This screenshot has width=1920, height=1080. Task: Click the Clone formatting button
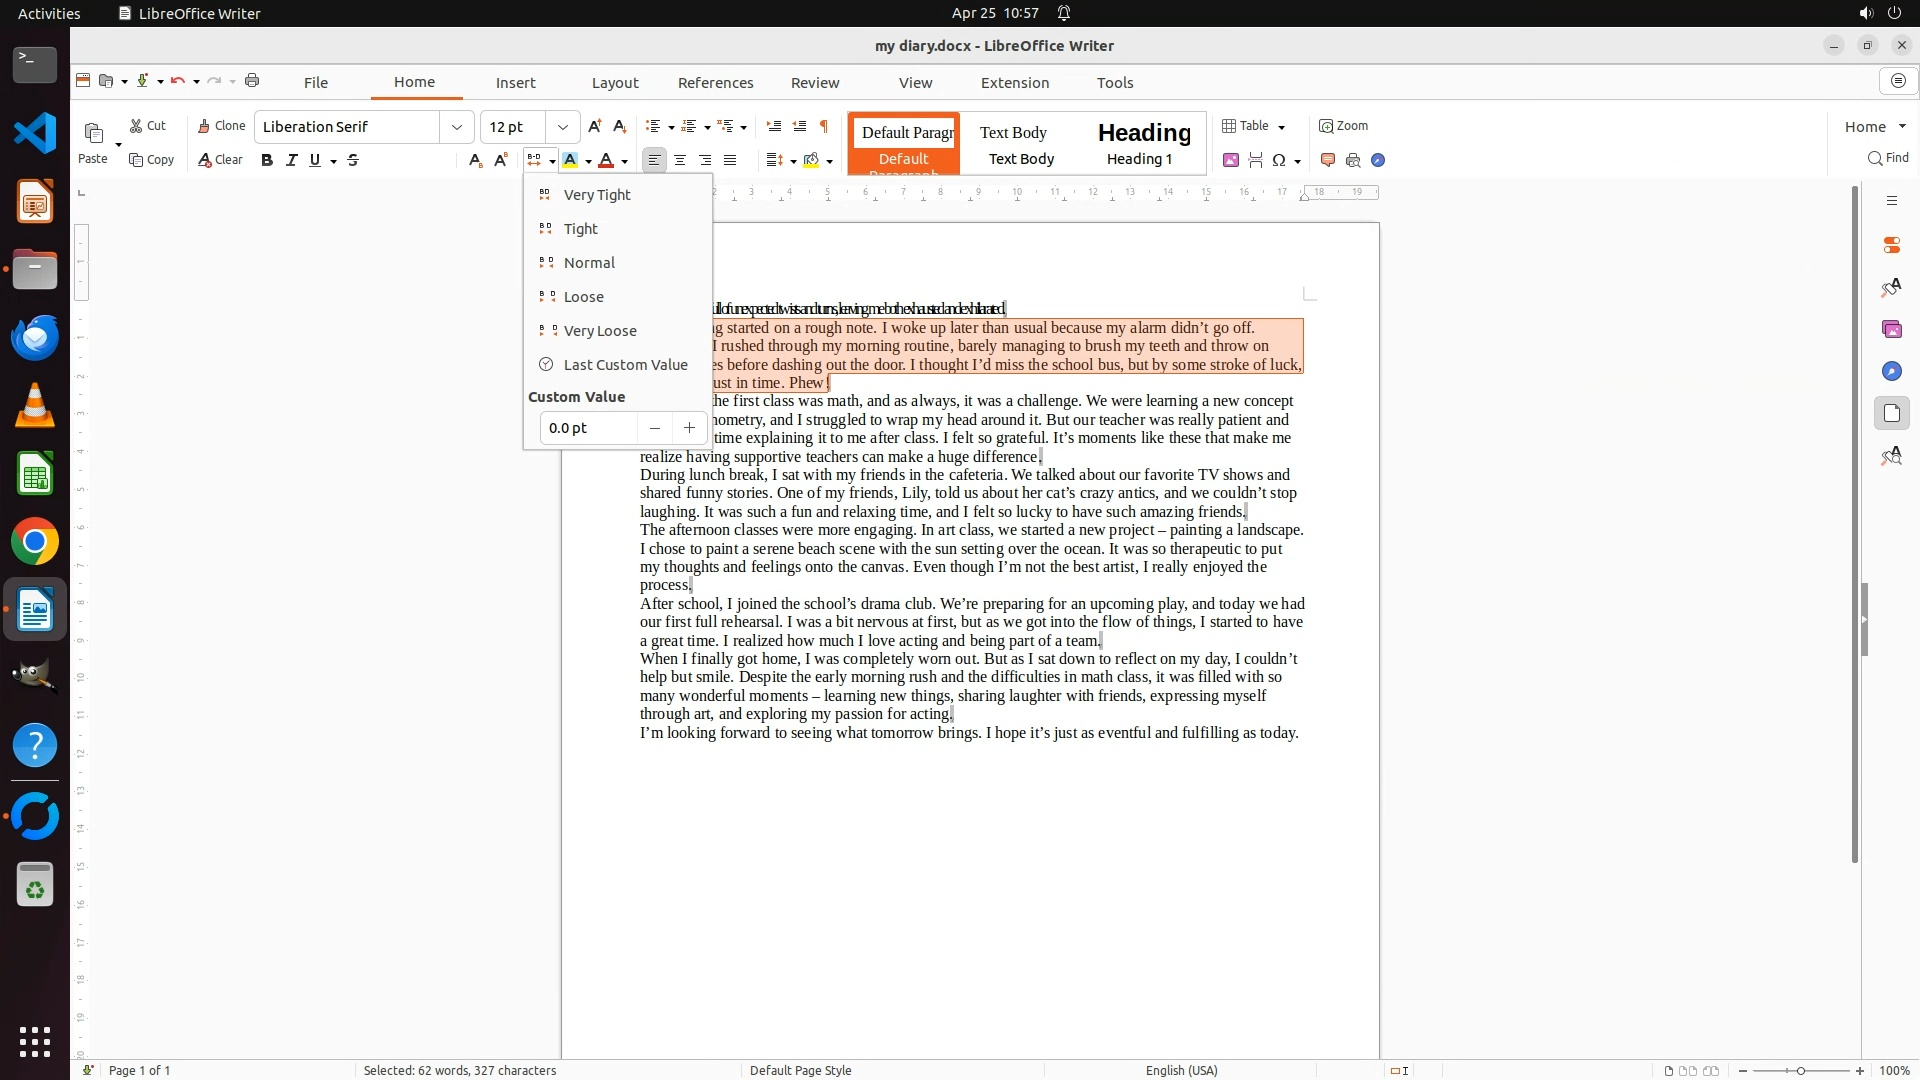tap(221, 126)
